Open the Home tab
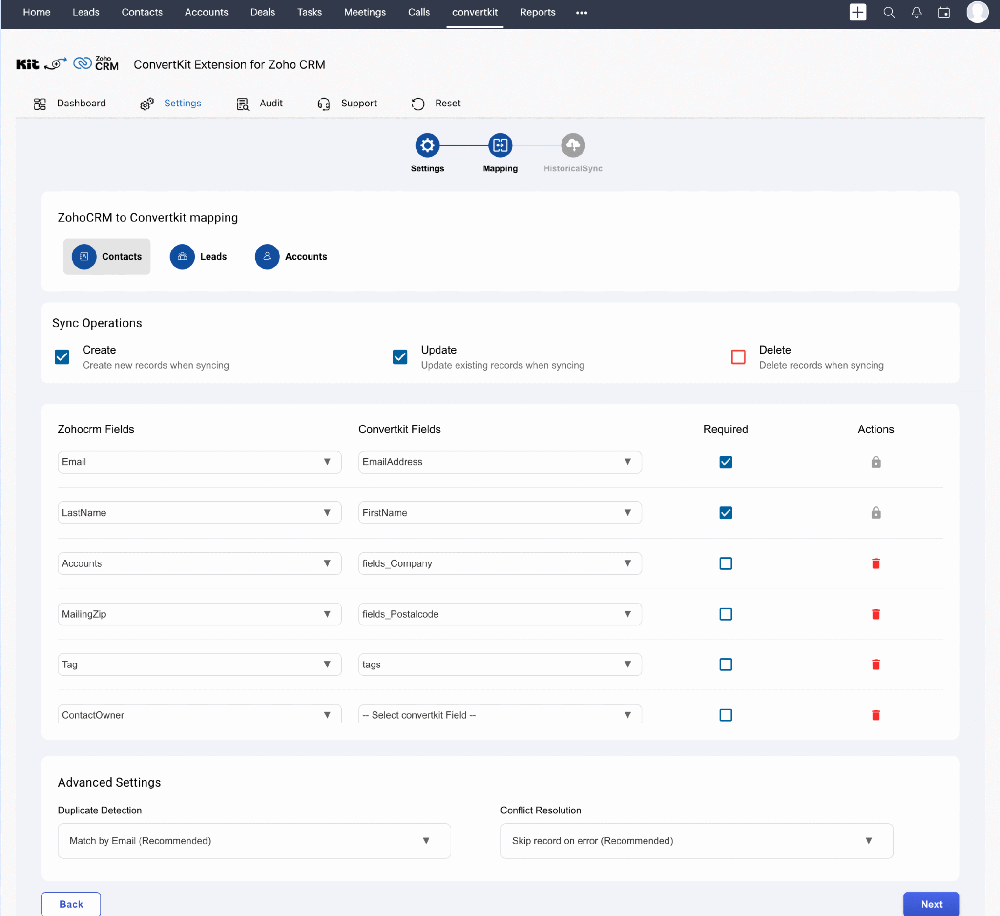 click(36, 12)
